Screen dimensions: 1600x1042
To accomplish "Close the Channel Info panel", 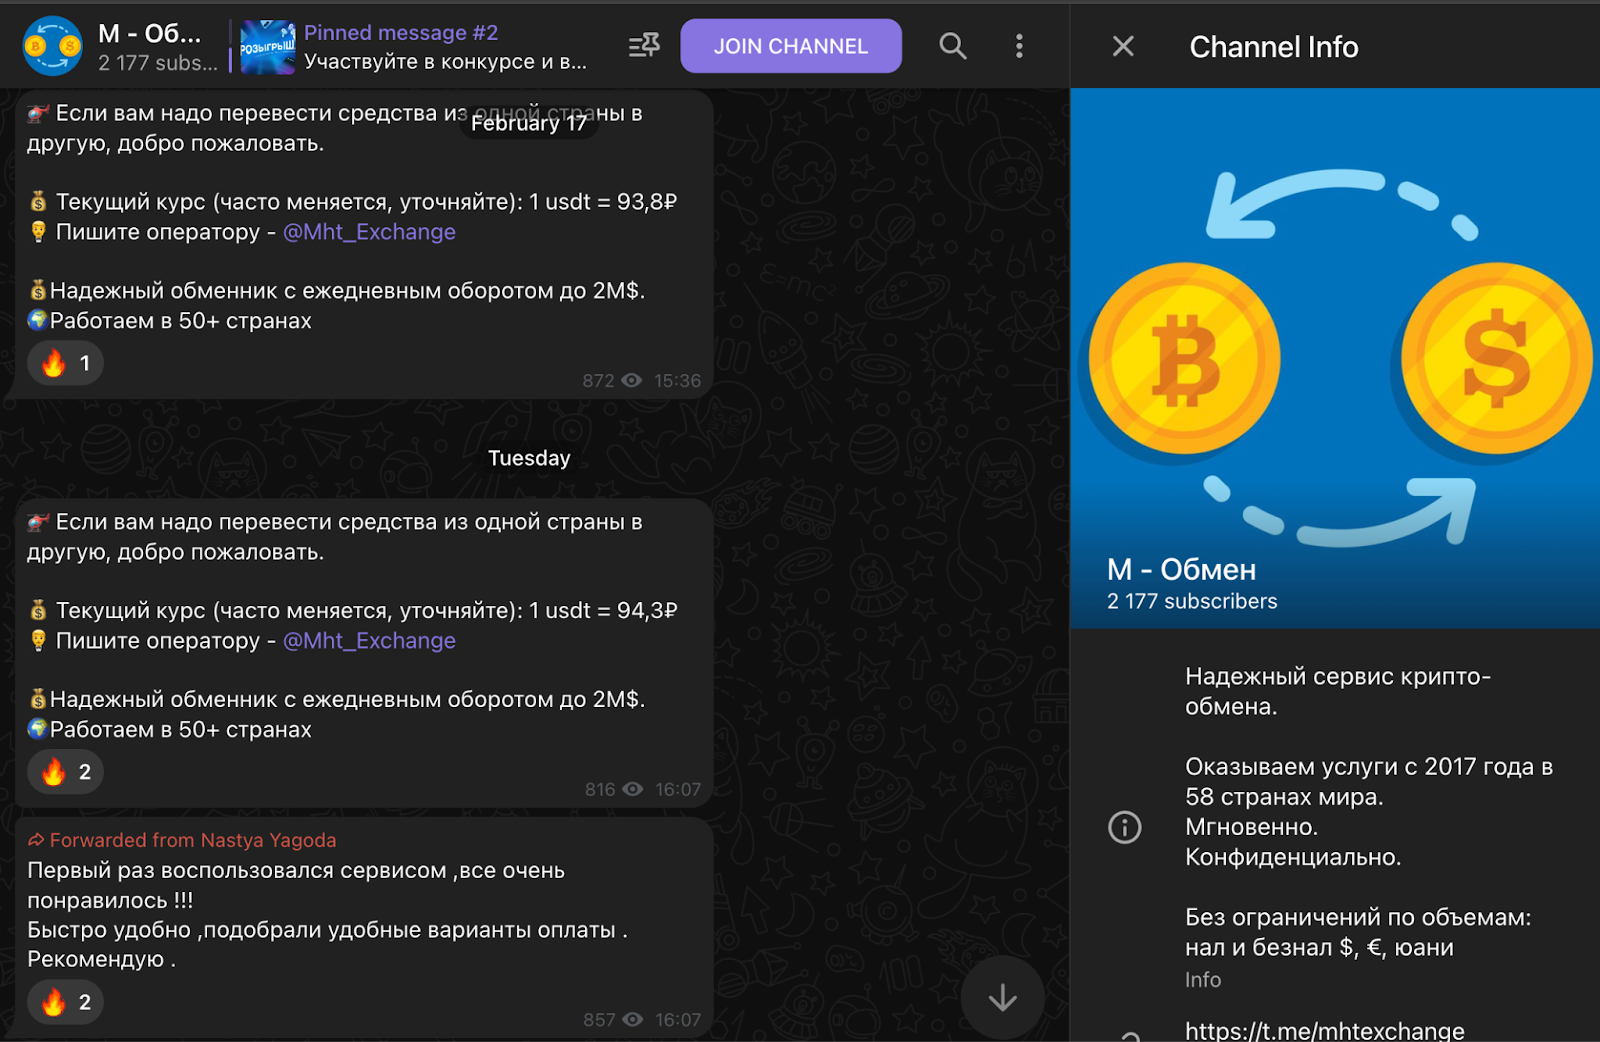I will (x=1123, y=46).
